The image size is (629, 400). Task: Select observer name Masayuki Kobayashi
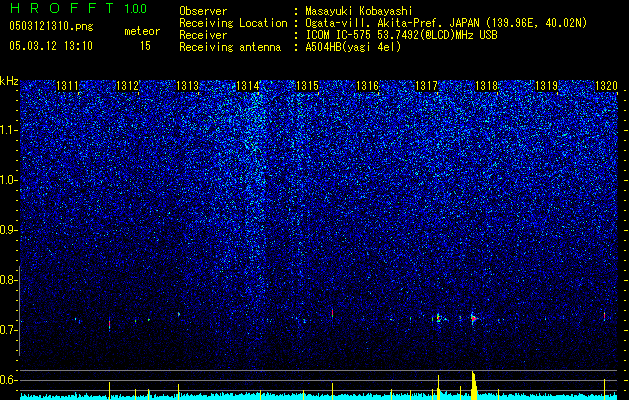pyautogui.click(x=359, y=11)
